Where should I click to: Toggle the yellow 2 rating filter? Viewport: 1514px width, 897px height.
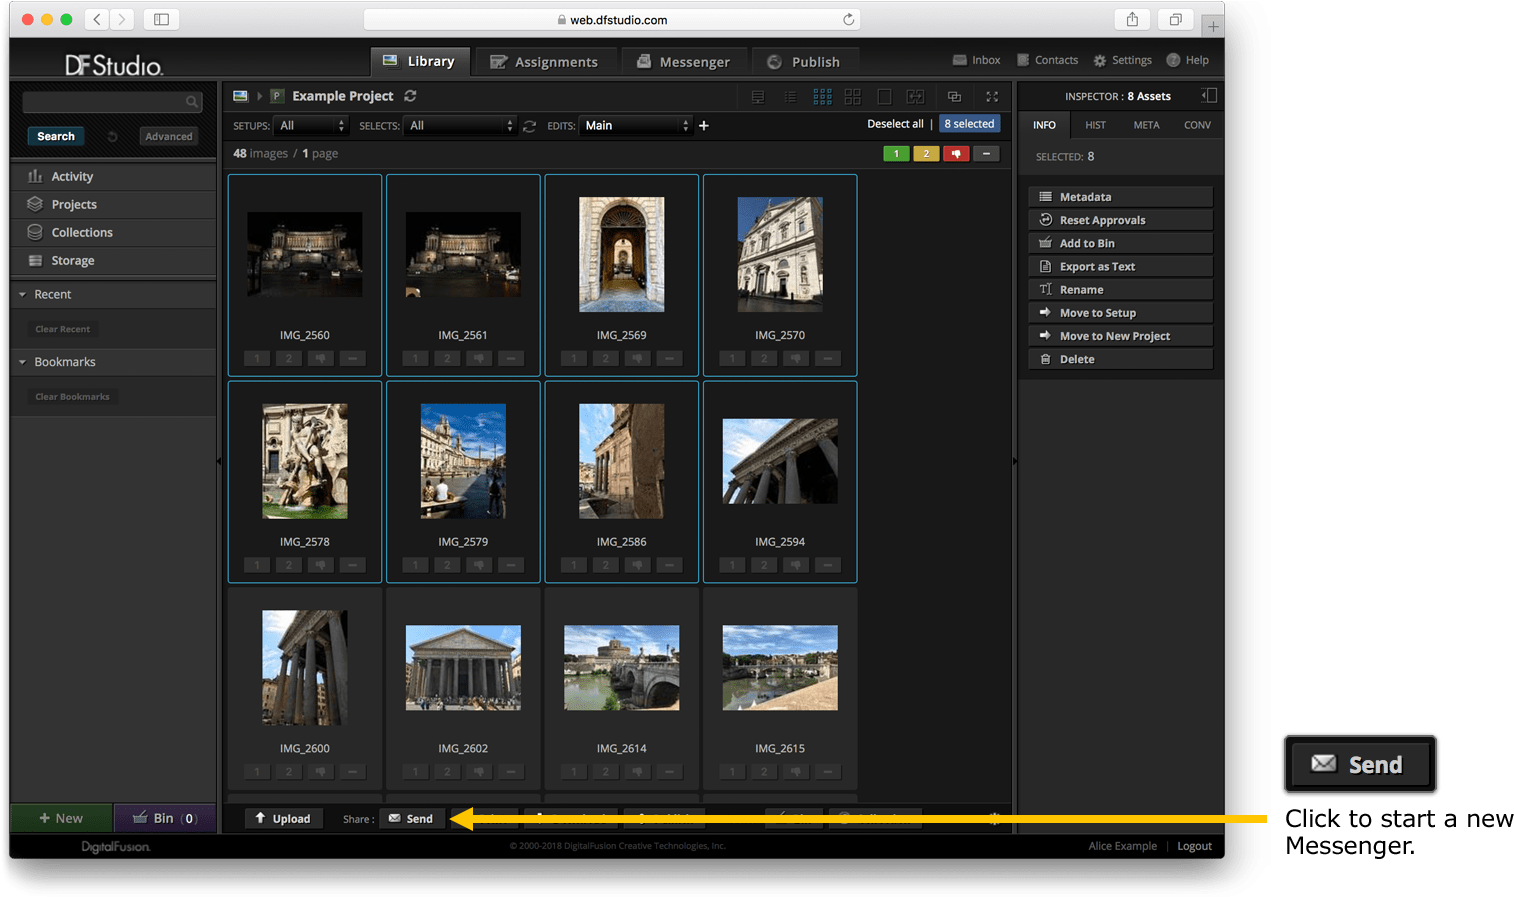click(x=926, y=154)
